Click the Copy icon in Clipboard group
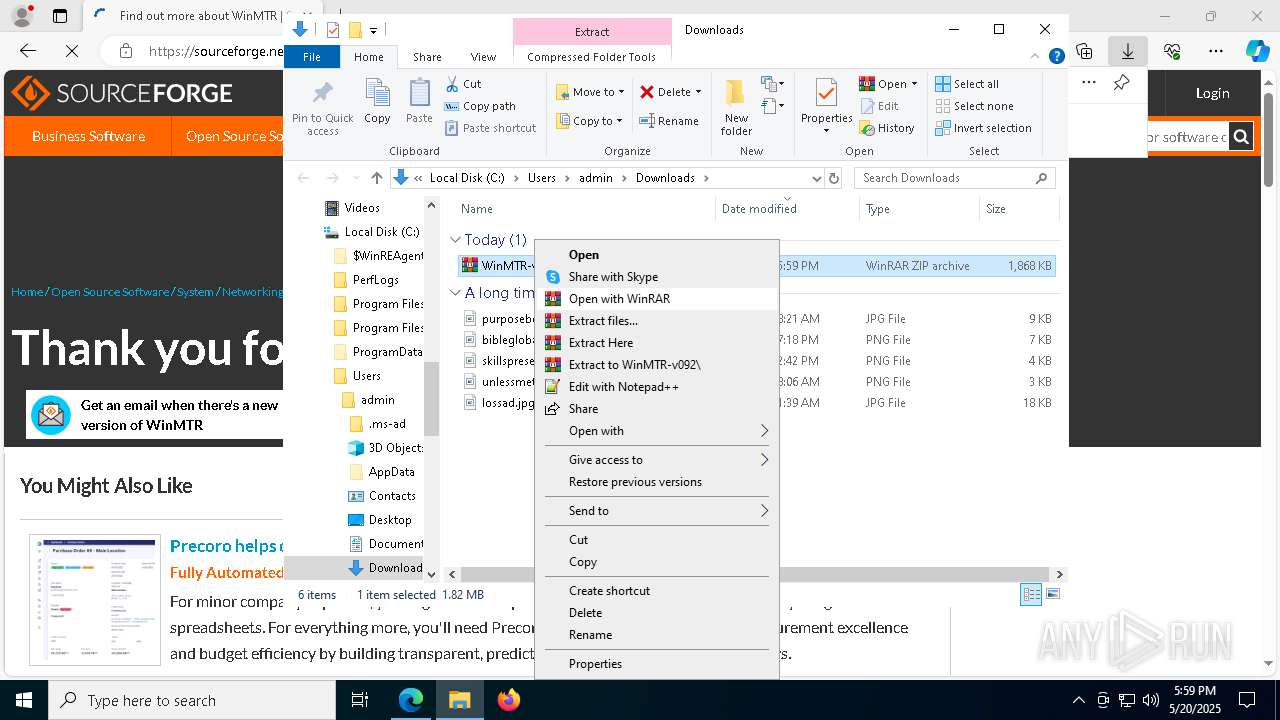The image size is (1280, 720). tap(377, 94)
